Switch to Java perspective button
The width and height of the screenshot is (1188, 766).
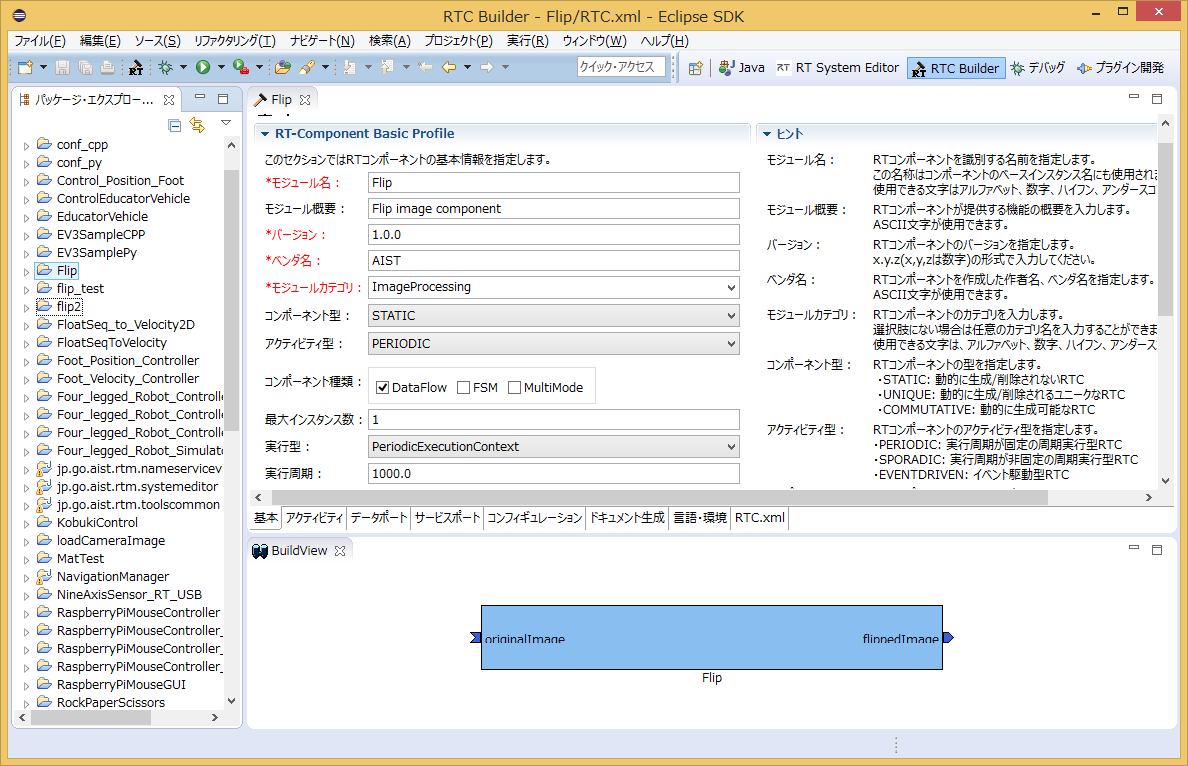click(x=742, y=67)
